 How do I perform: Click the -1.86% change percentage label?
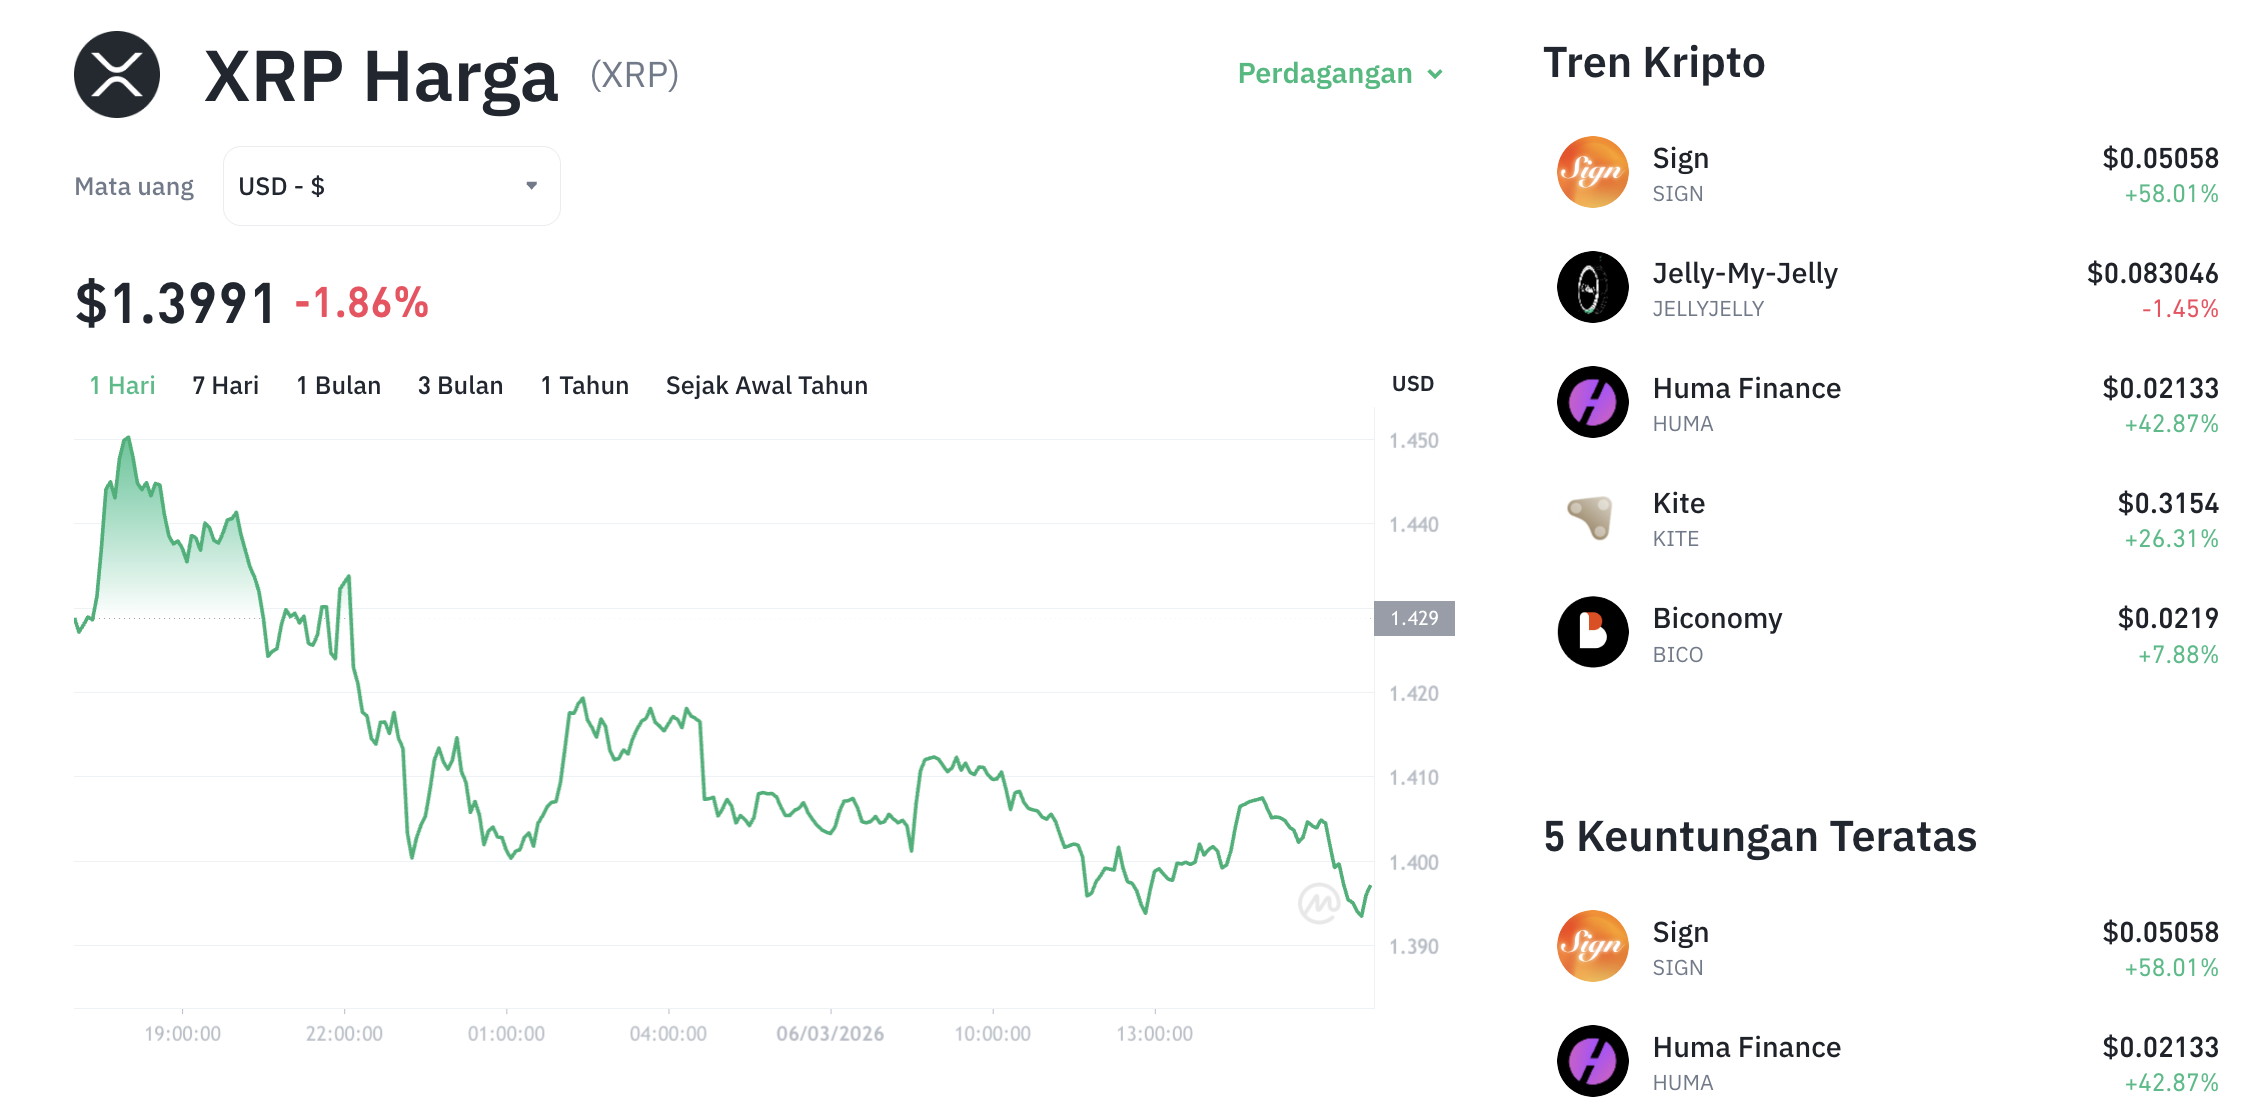359,301
